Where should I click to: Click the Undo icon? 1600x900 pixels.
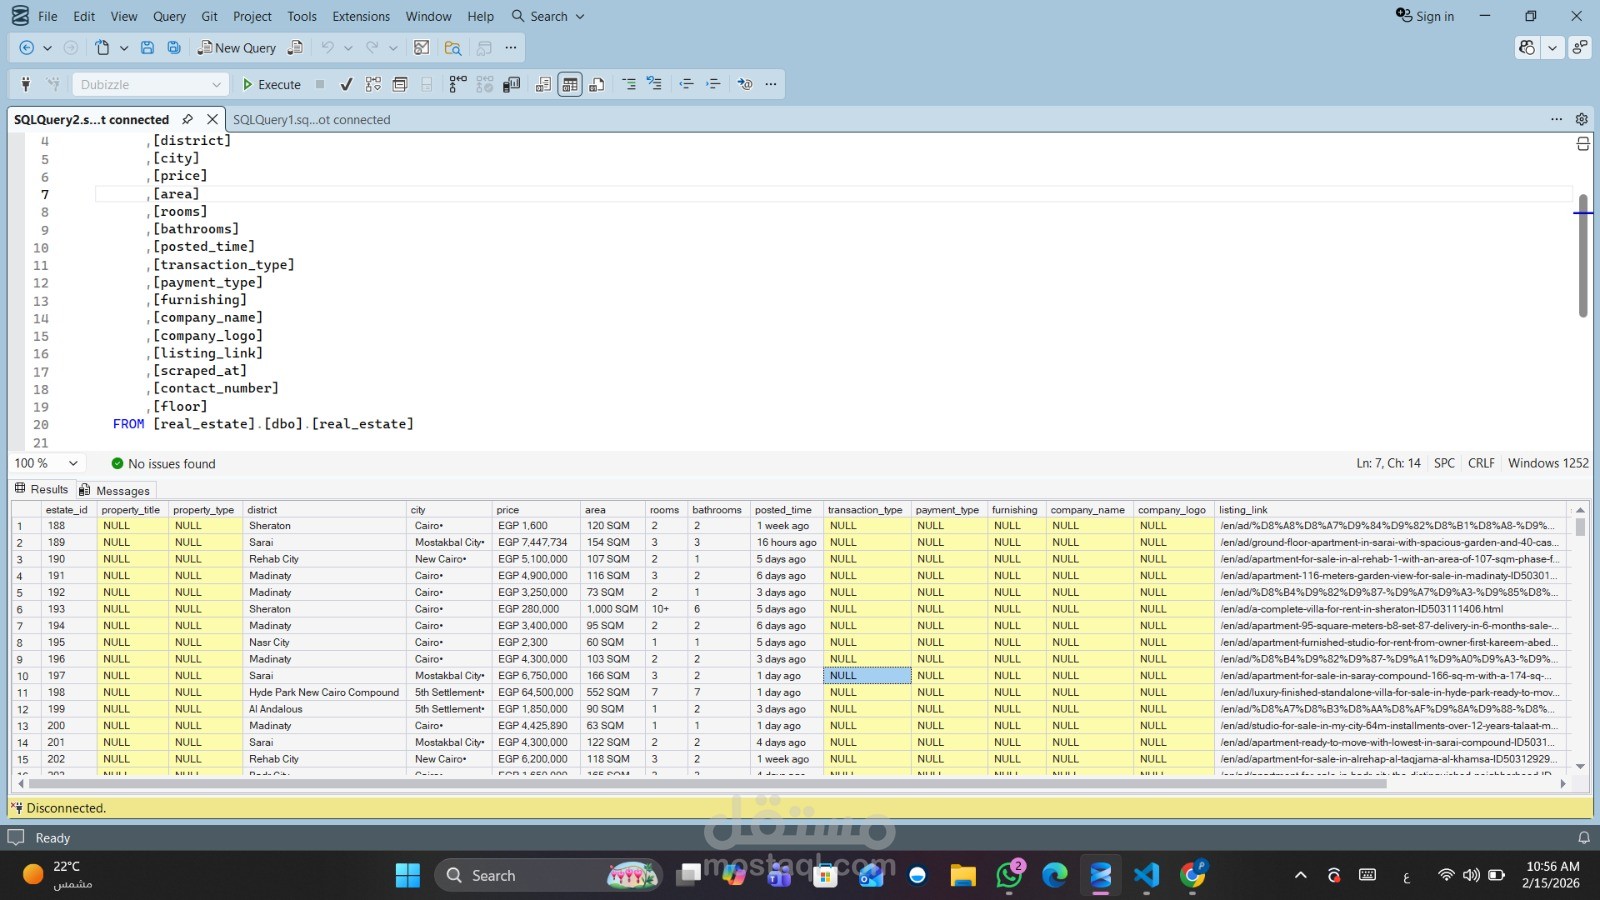click(327, 48)
